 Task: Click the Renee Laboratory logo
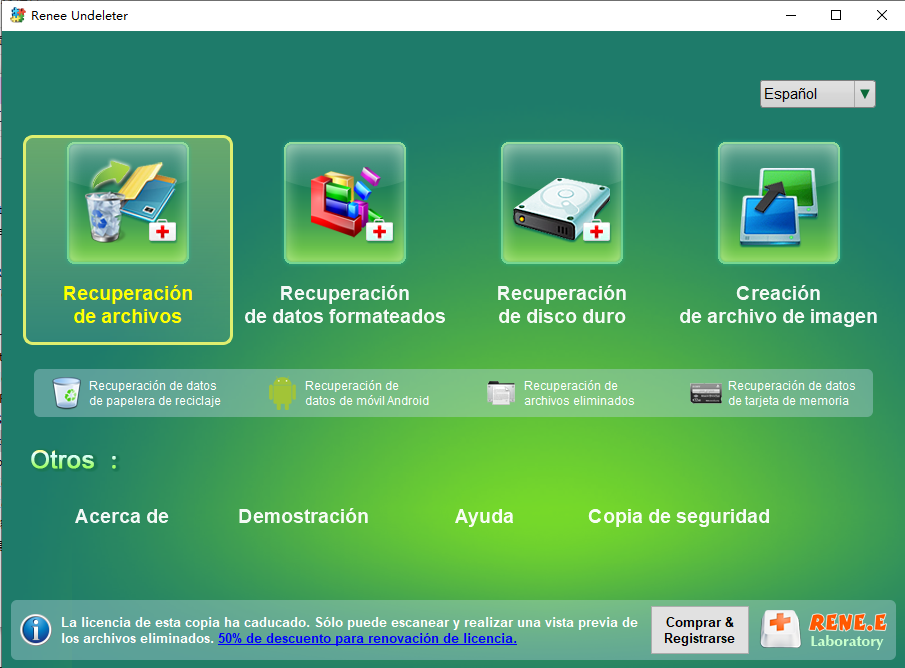pyautogui.click(x=825, y=630)
